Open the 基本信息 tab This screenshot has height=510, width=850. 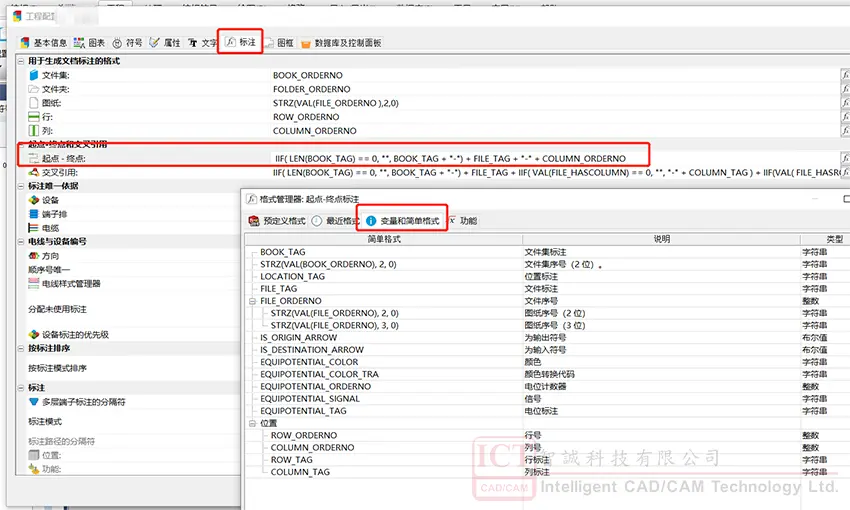click(43, 43)
